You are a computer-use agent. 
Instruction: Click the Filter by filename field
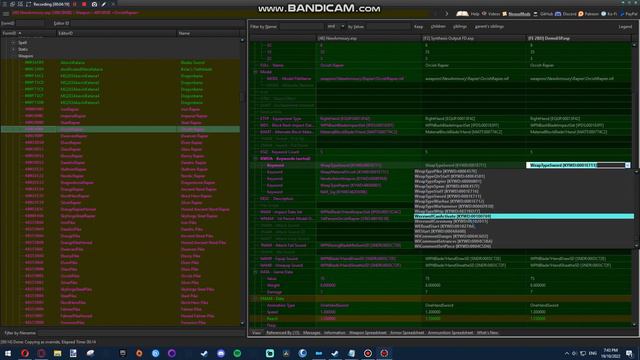(x=141, y=333)
